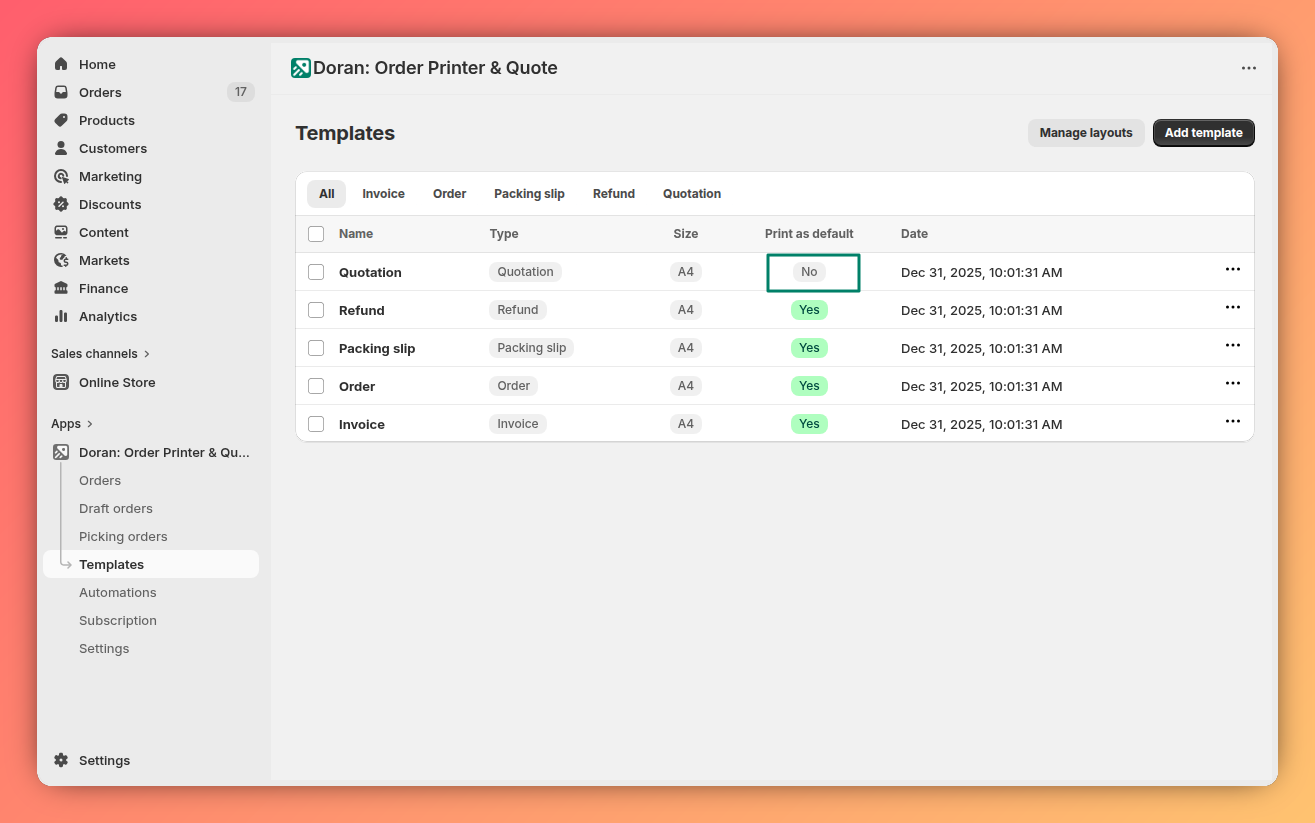The image size is (1315, 823).
Task: Open the Settings gear at bottom left
Action: tap(61, 760)
